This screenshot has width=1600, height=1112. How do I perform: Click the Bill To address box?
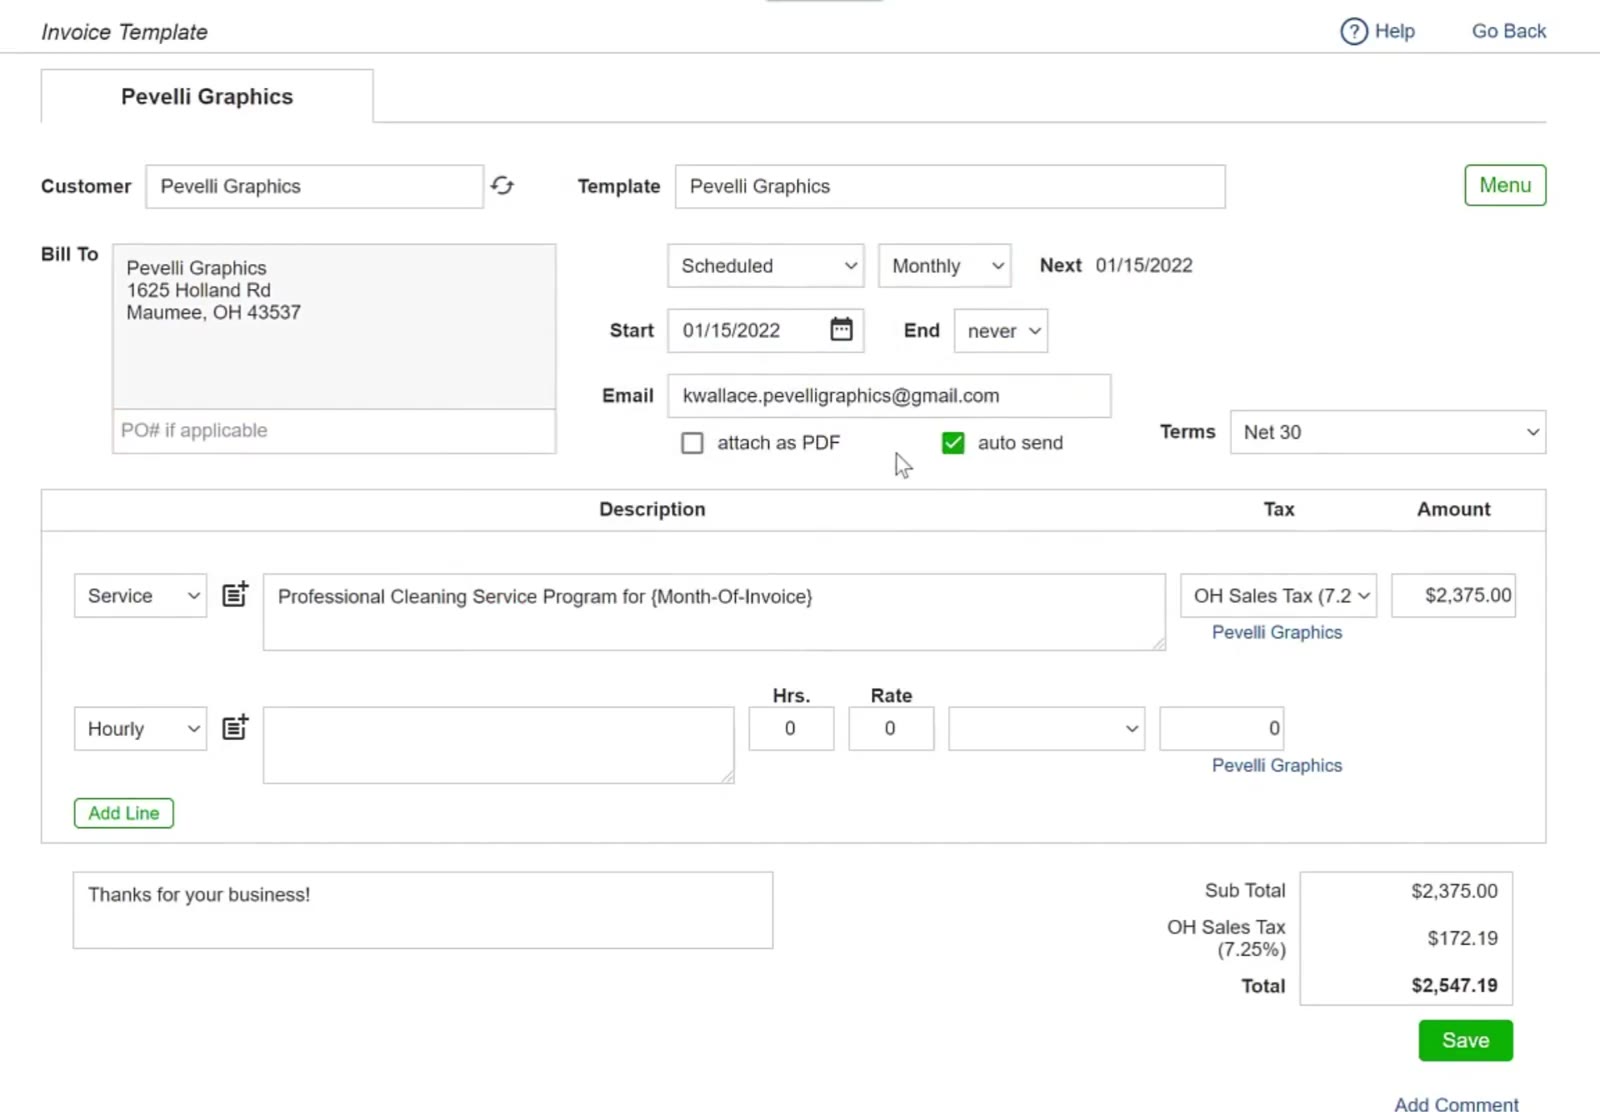click(334, 327)
